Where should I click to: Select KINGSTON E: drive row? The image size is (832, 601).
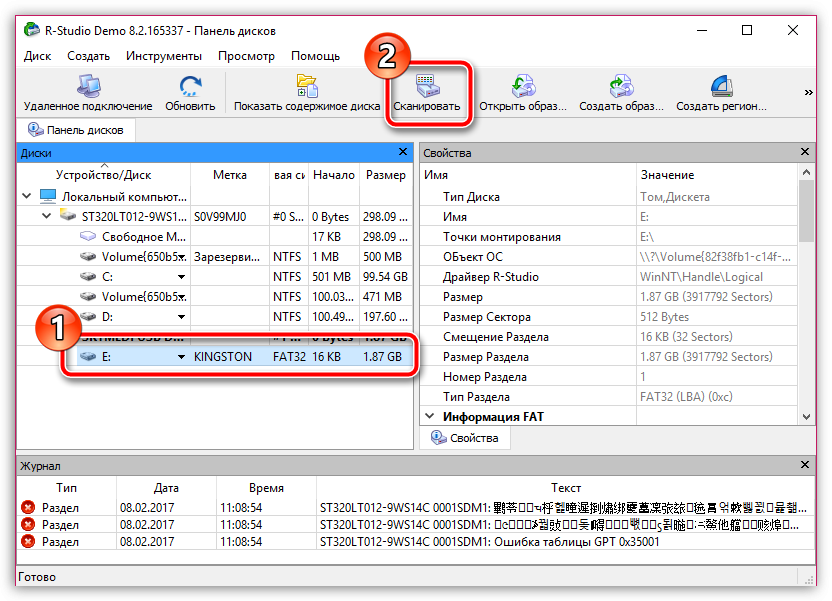point(240,357)
